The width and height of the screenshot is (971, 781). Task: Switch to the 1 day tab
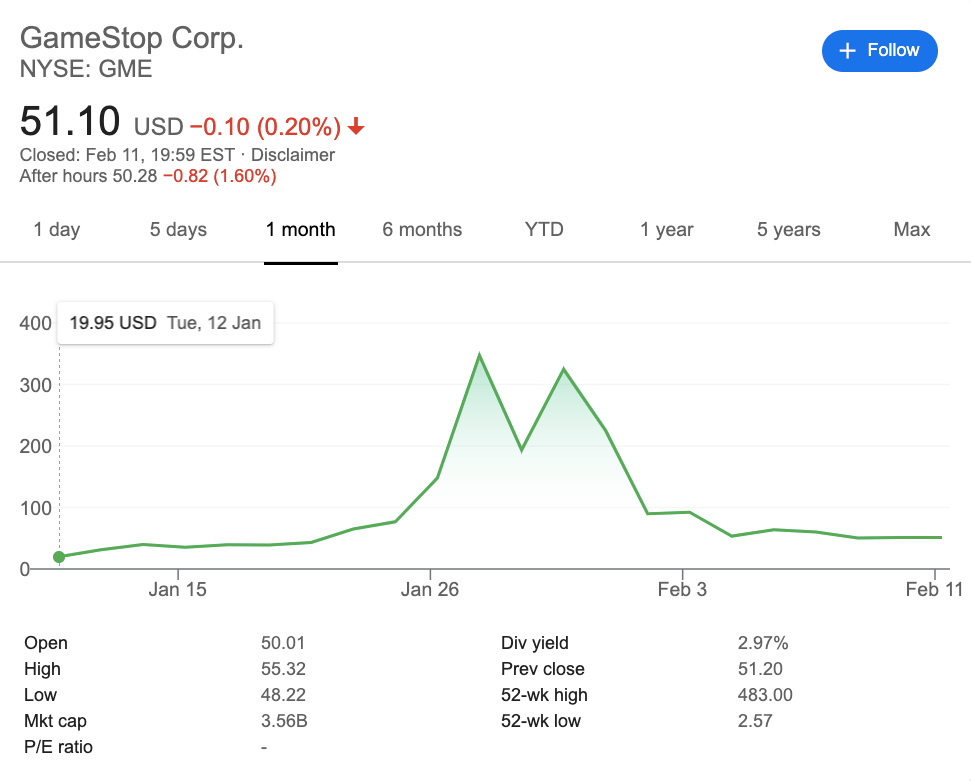point(56,230)
